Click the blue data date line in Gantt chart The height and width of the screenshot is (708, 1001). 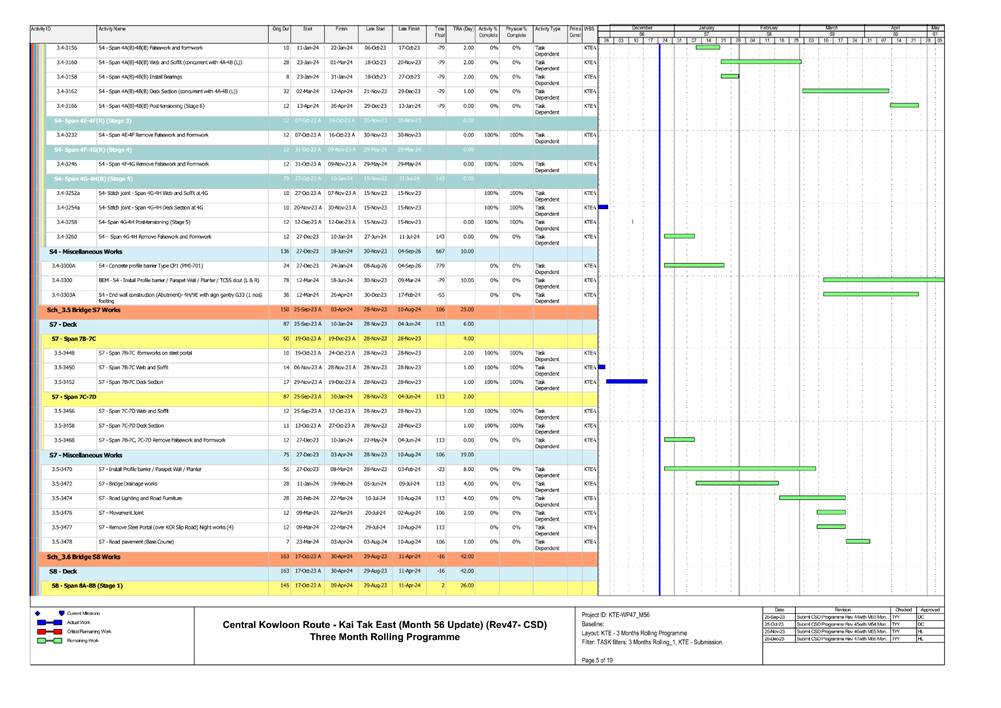point(660,300)
